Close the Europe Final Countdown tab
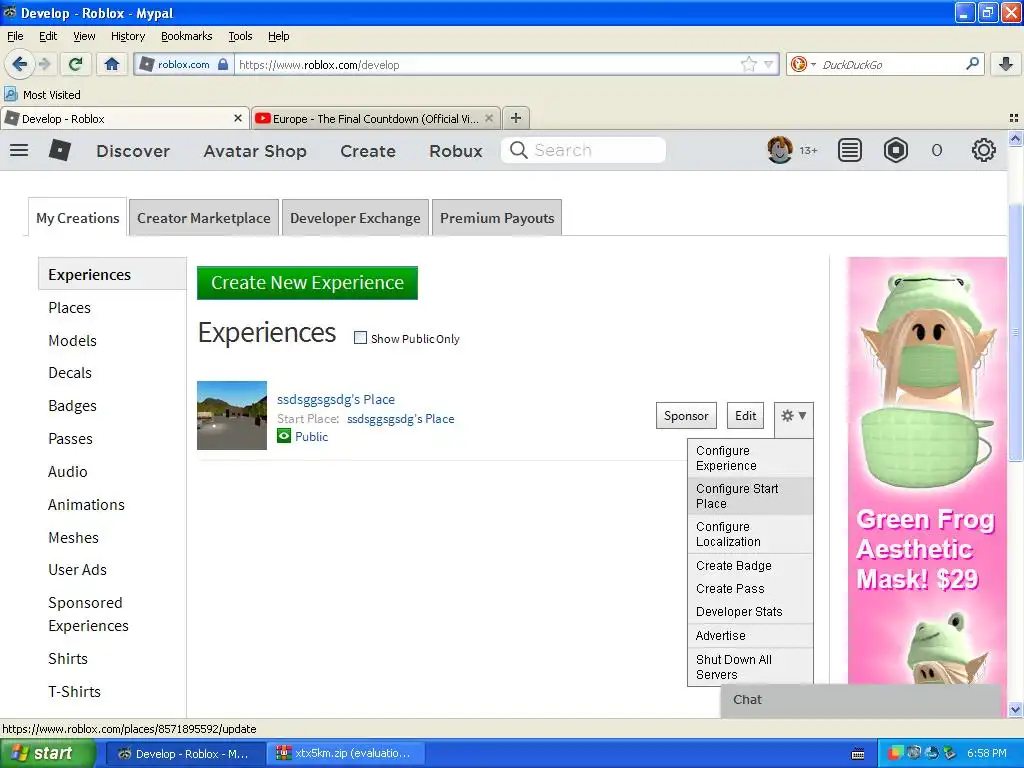This screenshot has height=768, width=1024. coord(488,118)
